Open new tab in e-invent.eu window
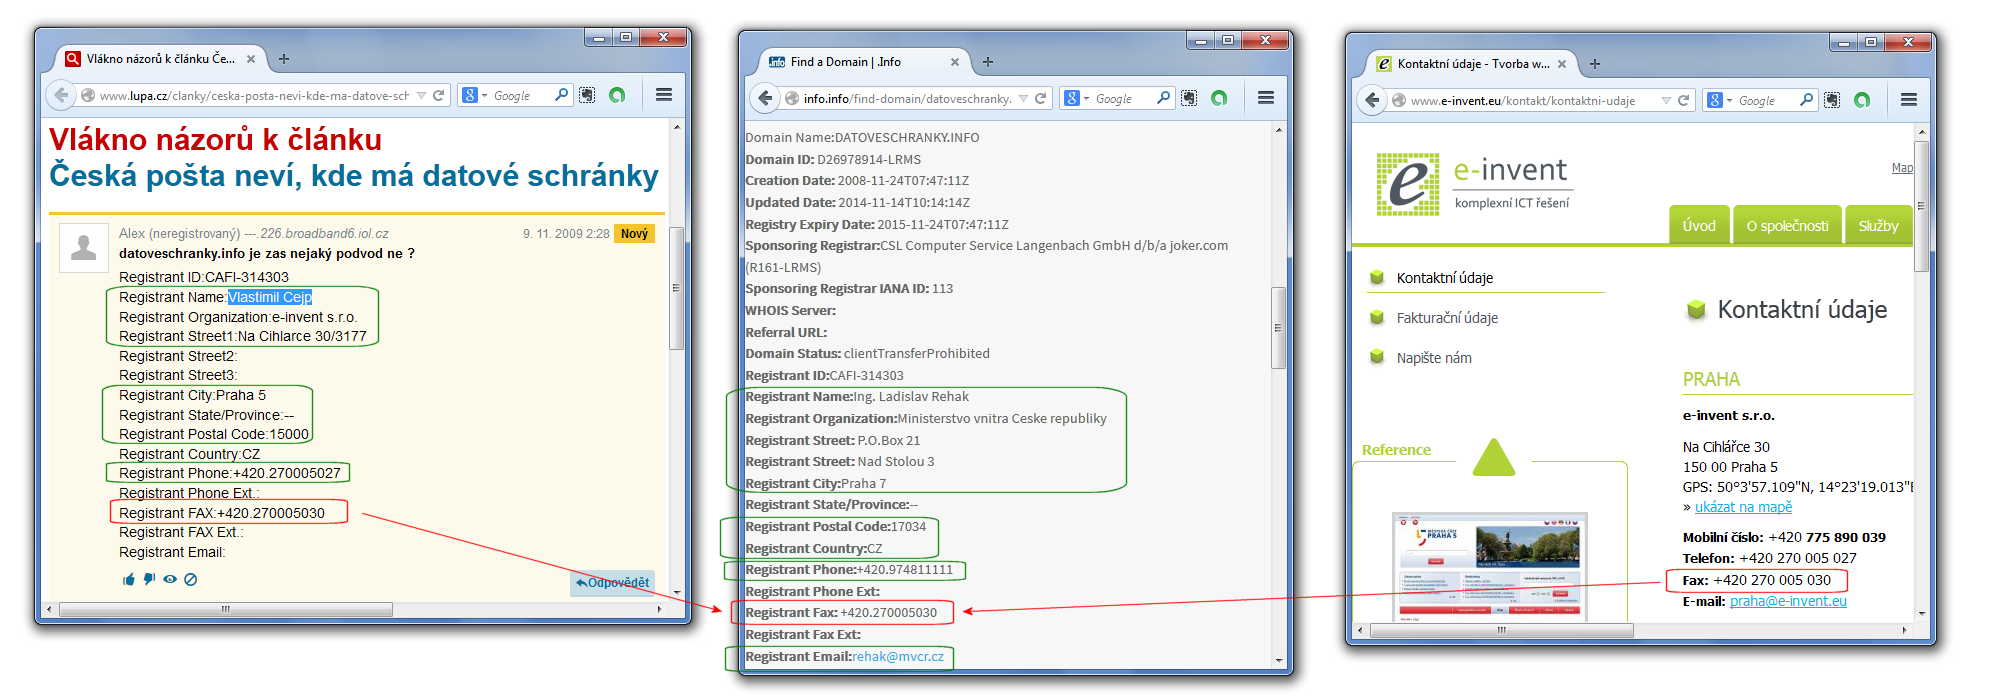This screenshot has height=699, width=1989. pos(1595,64)
